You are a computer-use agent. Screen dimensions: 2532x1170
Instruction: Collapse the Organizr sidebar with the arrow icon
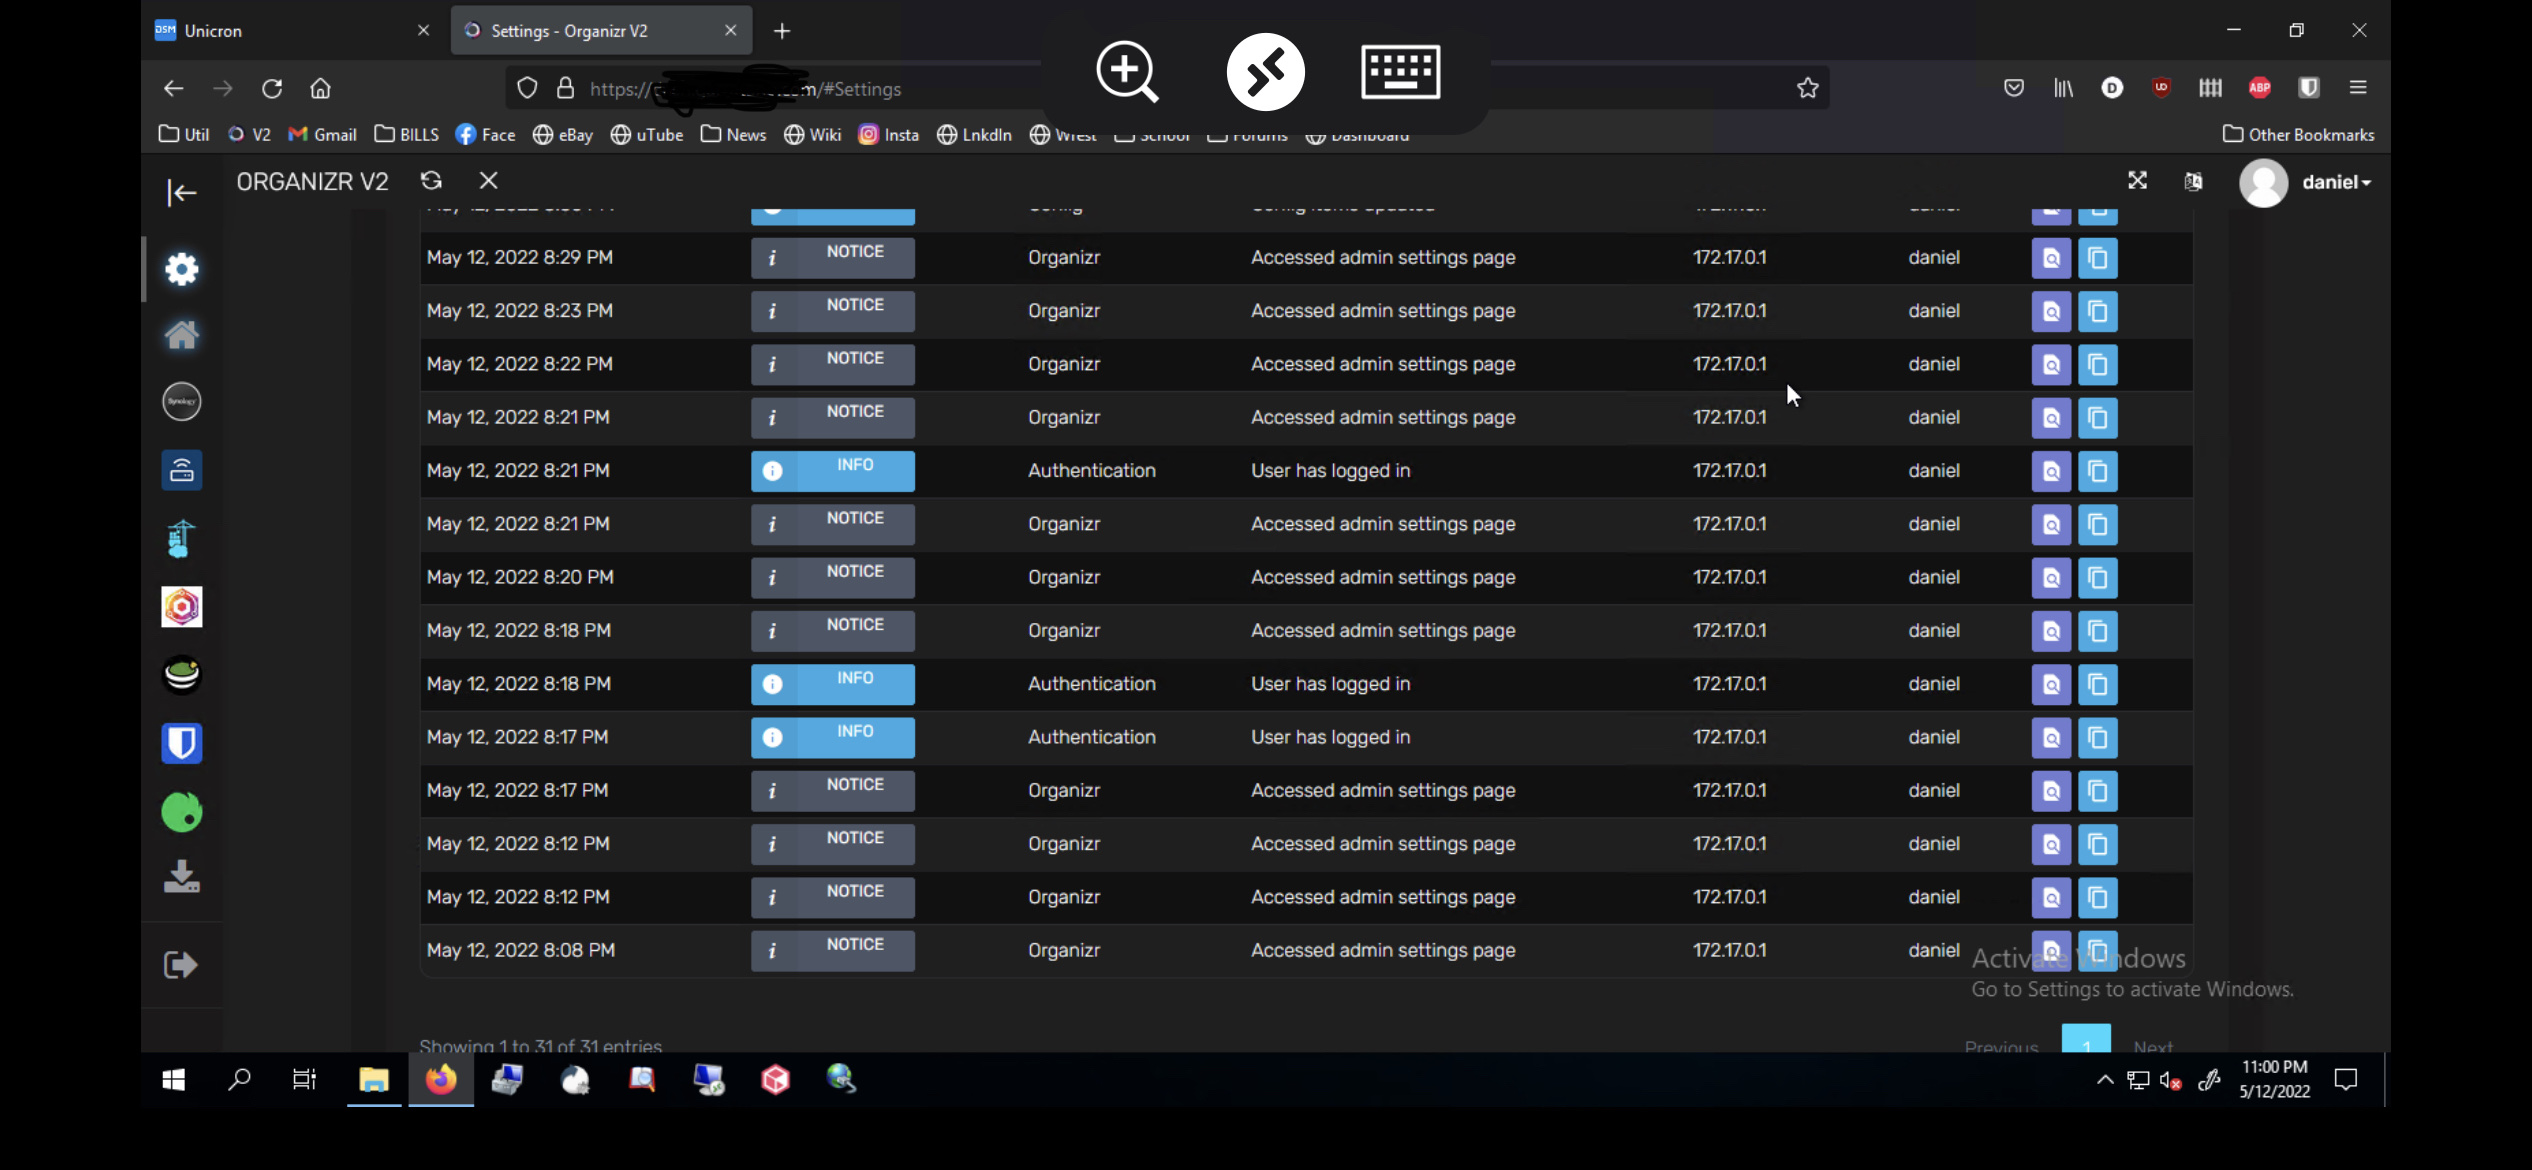181,192
